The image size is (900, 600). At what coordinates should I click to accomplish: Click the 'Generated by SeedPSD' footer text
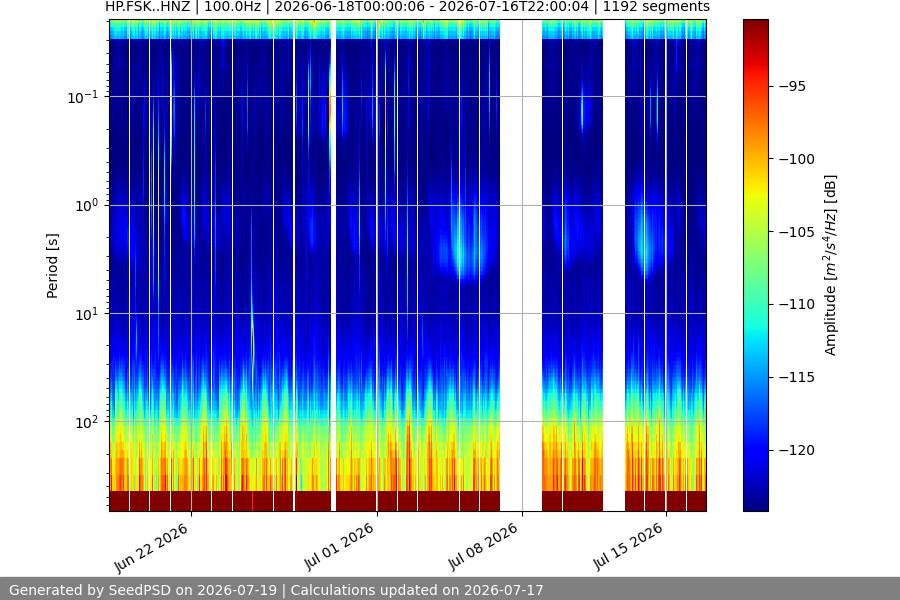pos(276,590)
